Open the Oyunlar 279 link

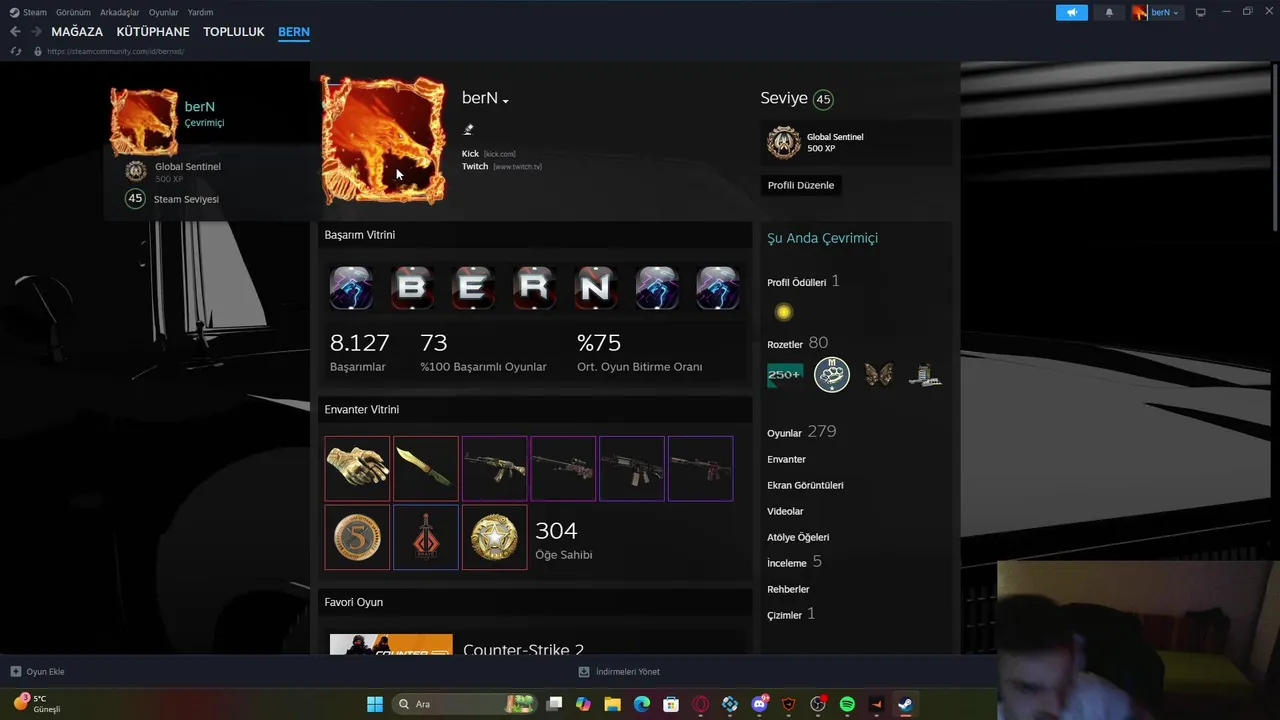tap(801, 432)
